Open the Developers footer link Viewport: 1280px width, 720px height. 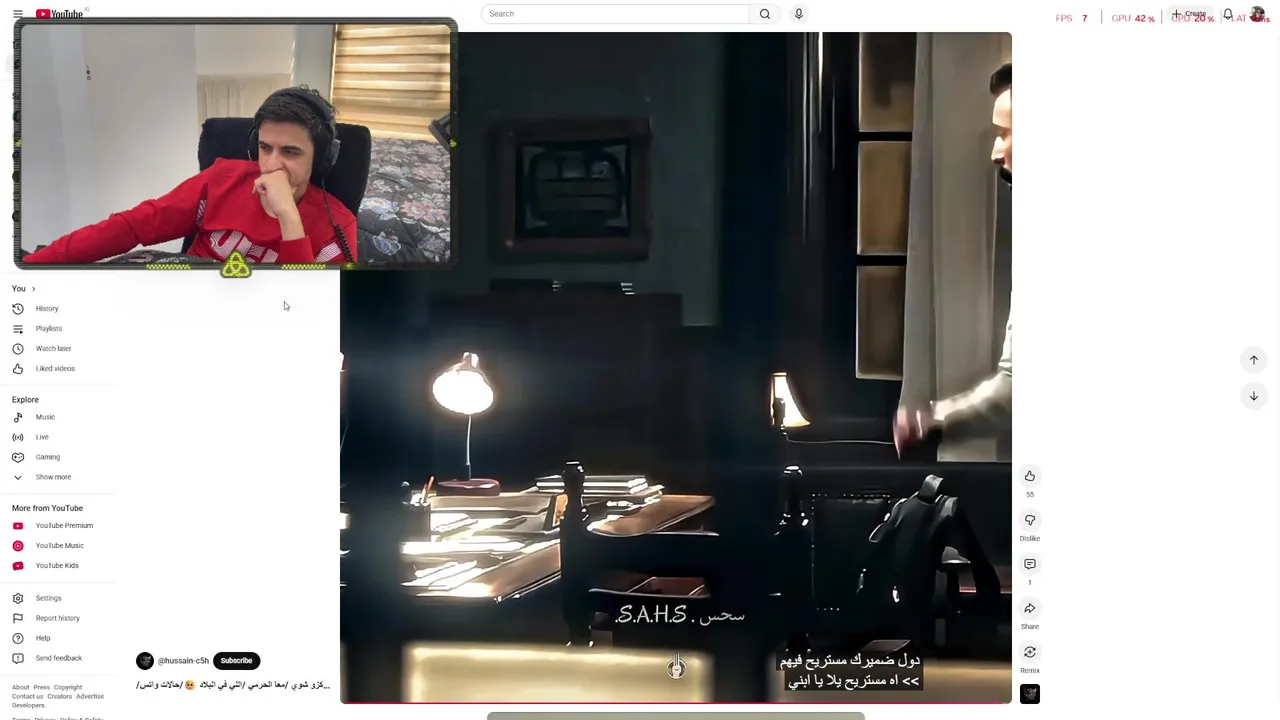(x=28, y=705)
